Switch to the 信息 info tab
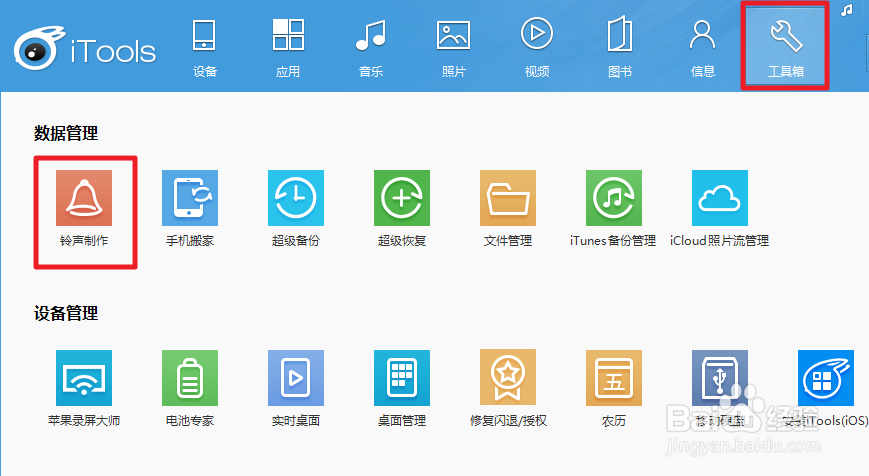 click(x=702, y=48)
